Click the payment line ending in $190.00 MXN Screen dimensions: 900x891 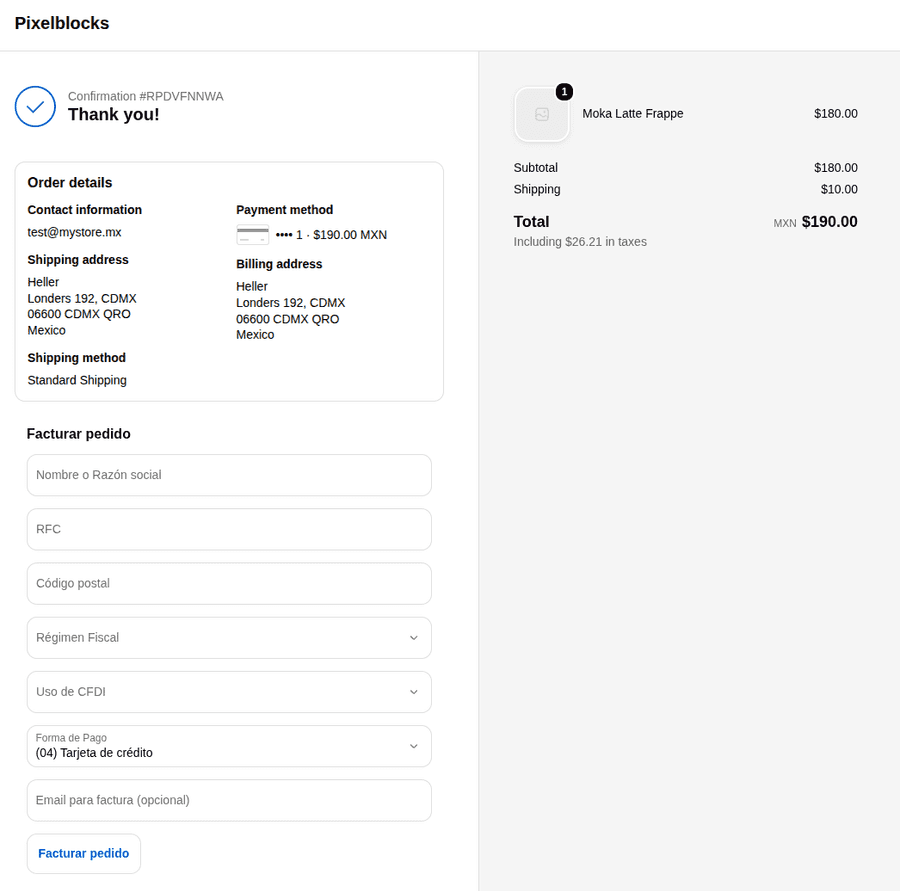331,235
